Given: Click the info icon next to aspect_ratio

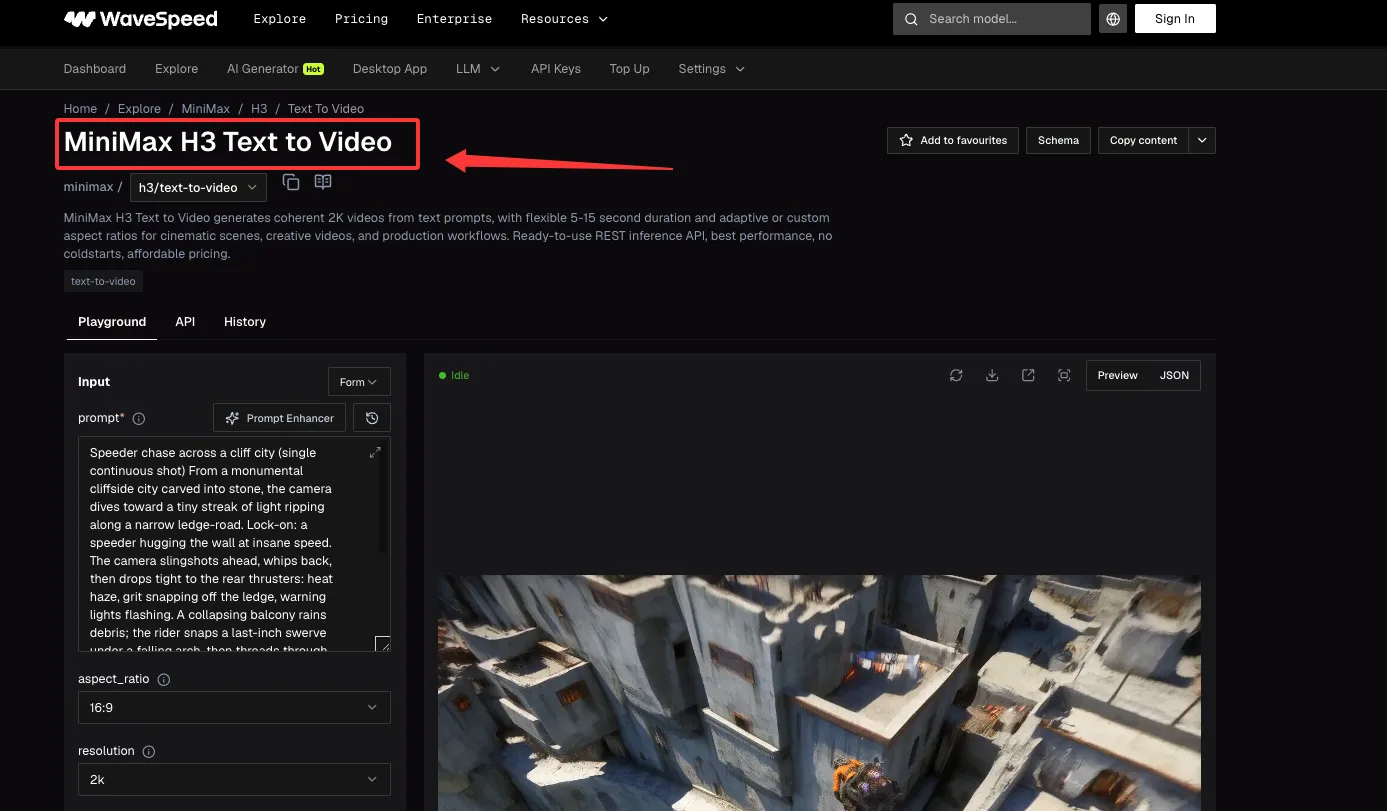Looking at the screenshot, I should [164, 679].
